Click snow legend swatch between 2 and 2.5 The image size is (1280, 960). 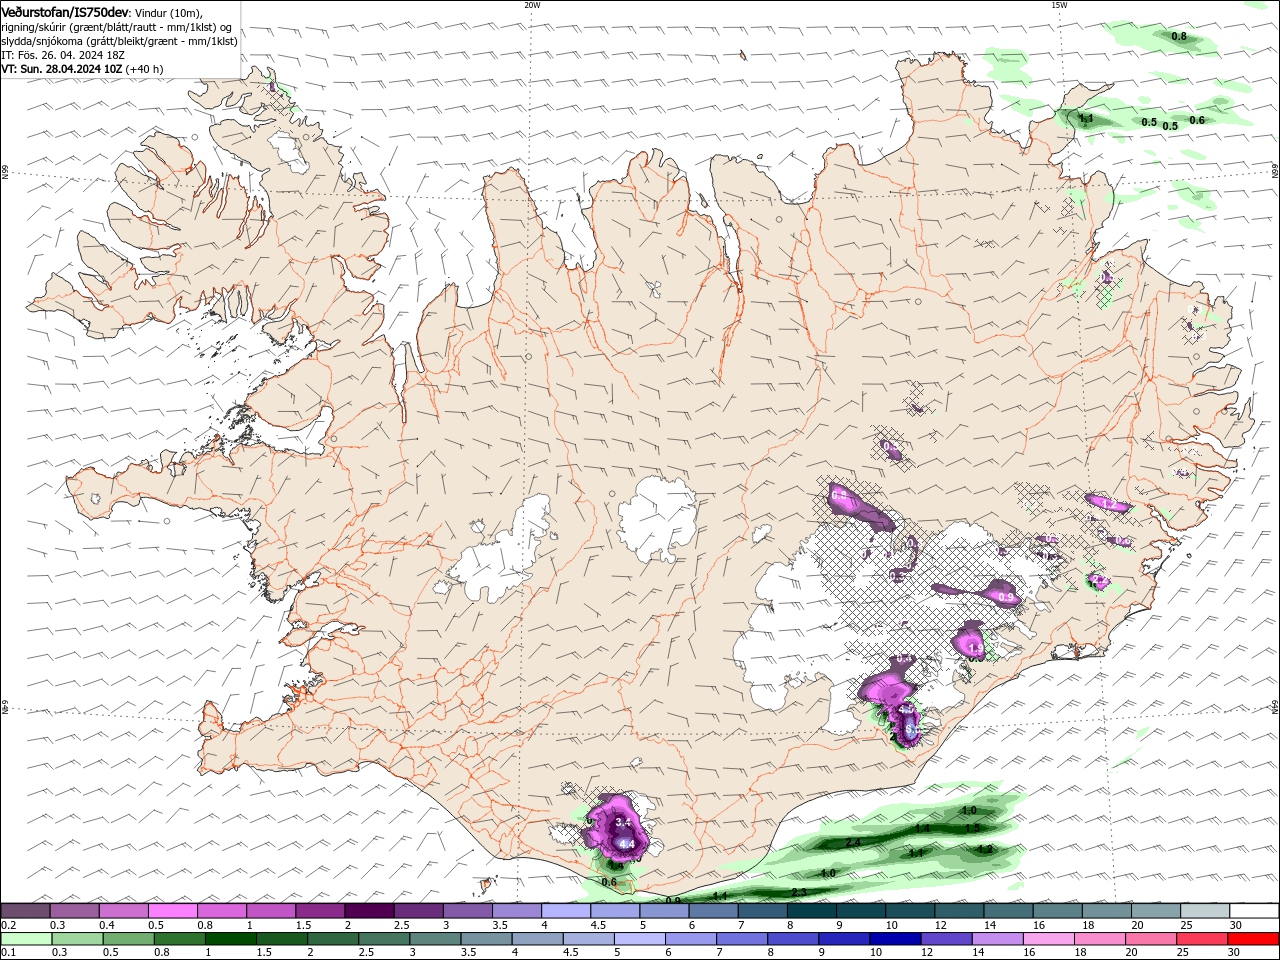[369, 911]
